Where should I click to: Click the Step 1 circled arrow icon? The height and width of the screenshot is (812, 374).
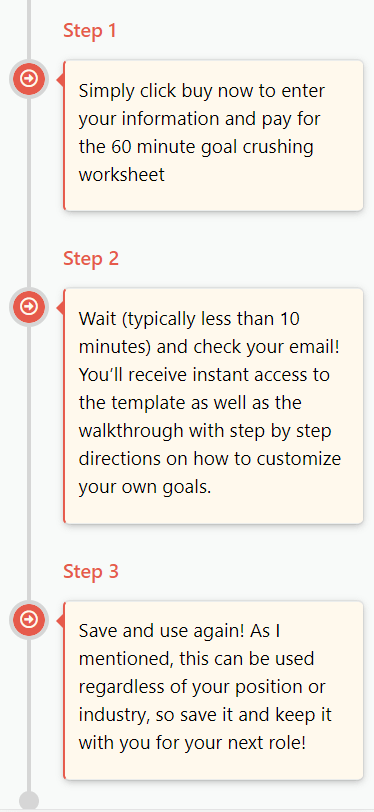click(x=29, y=79)
